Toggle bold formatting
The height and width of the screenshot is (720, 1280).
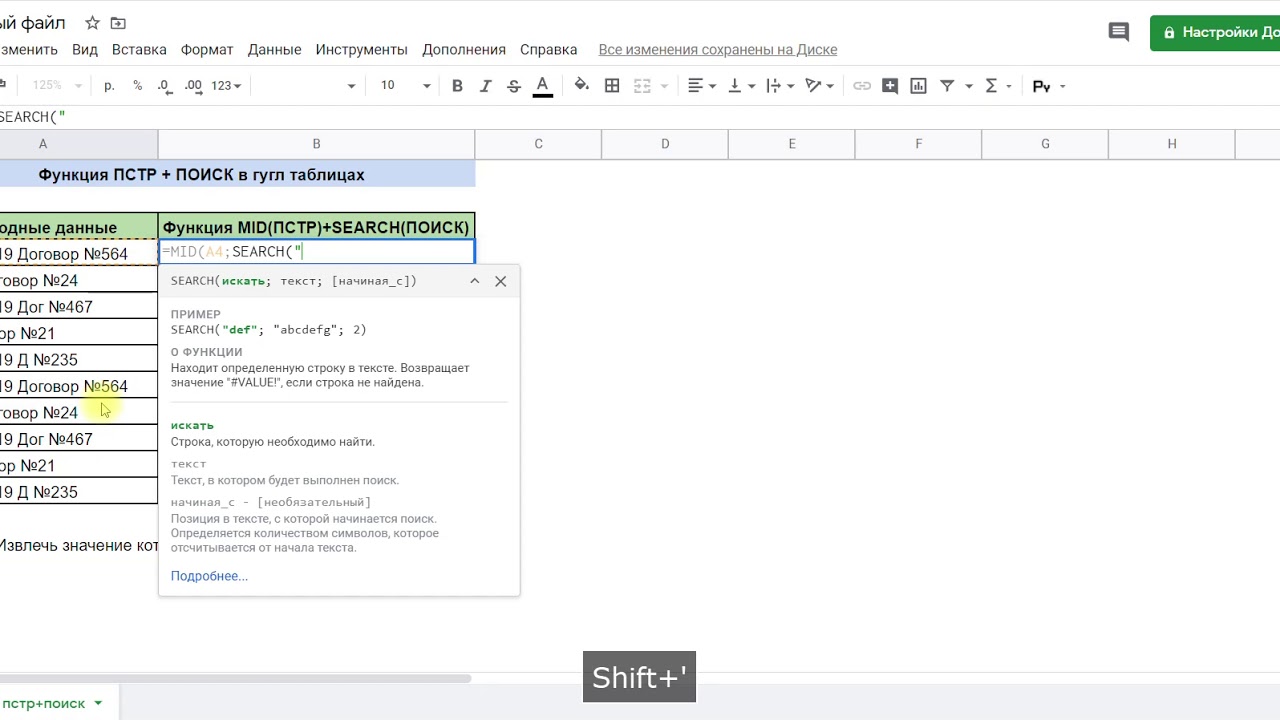pyautogui.click(x=457, y=86)
